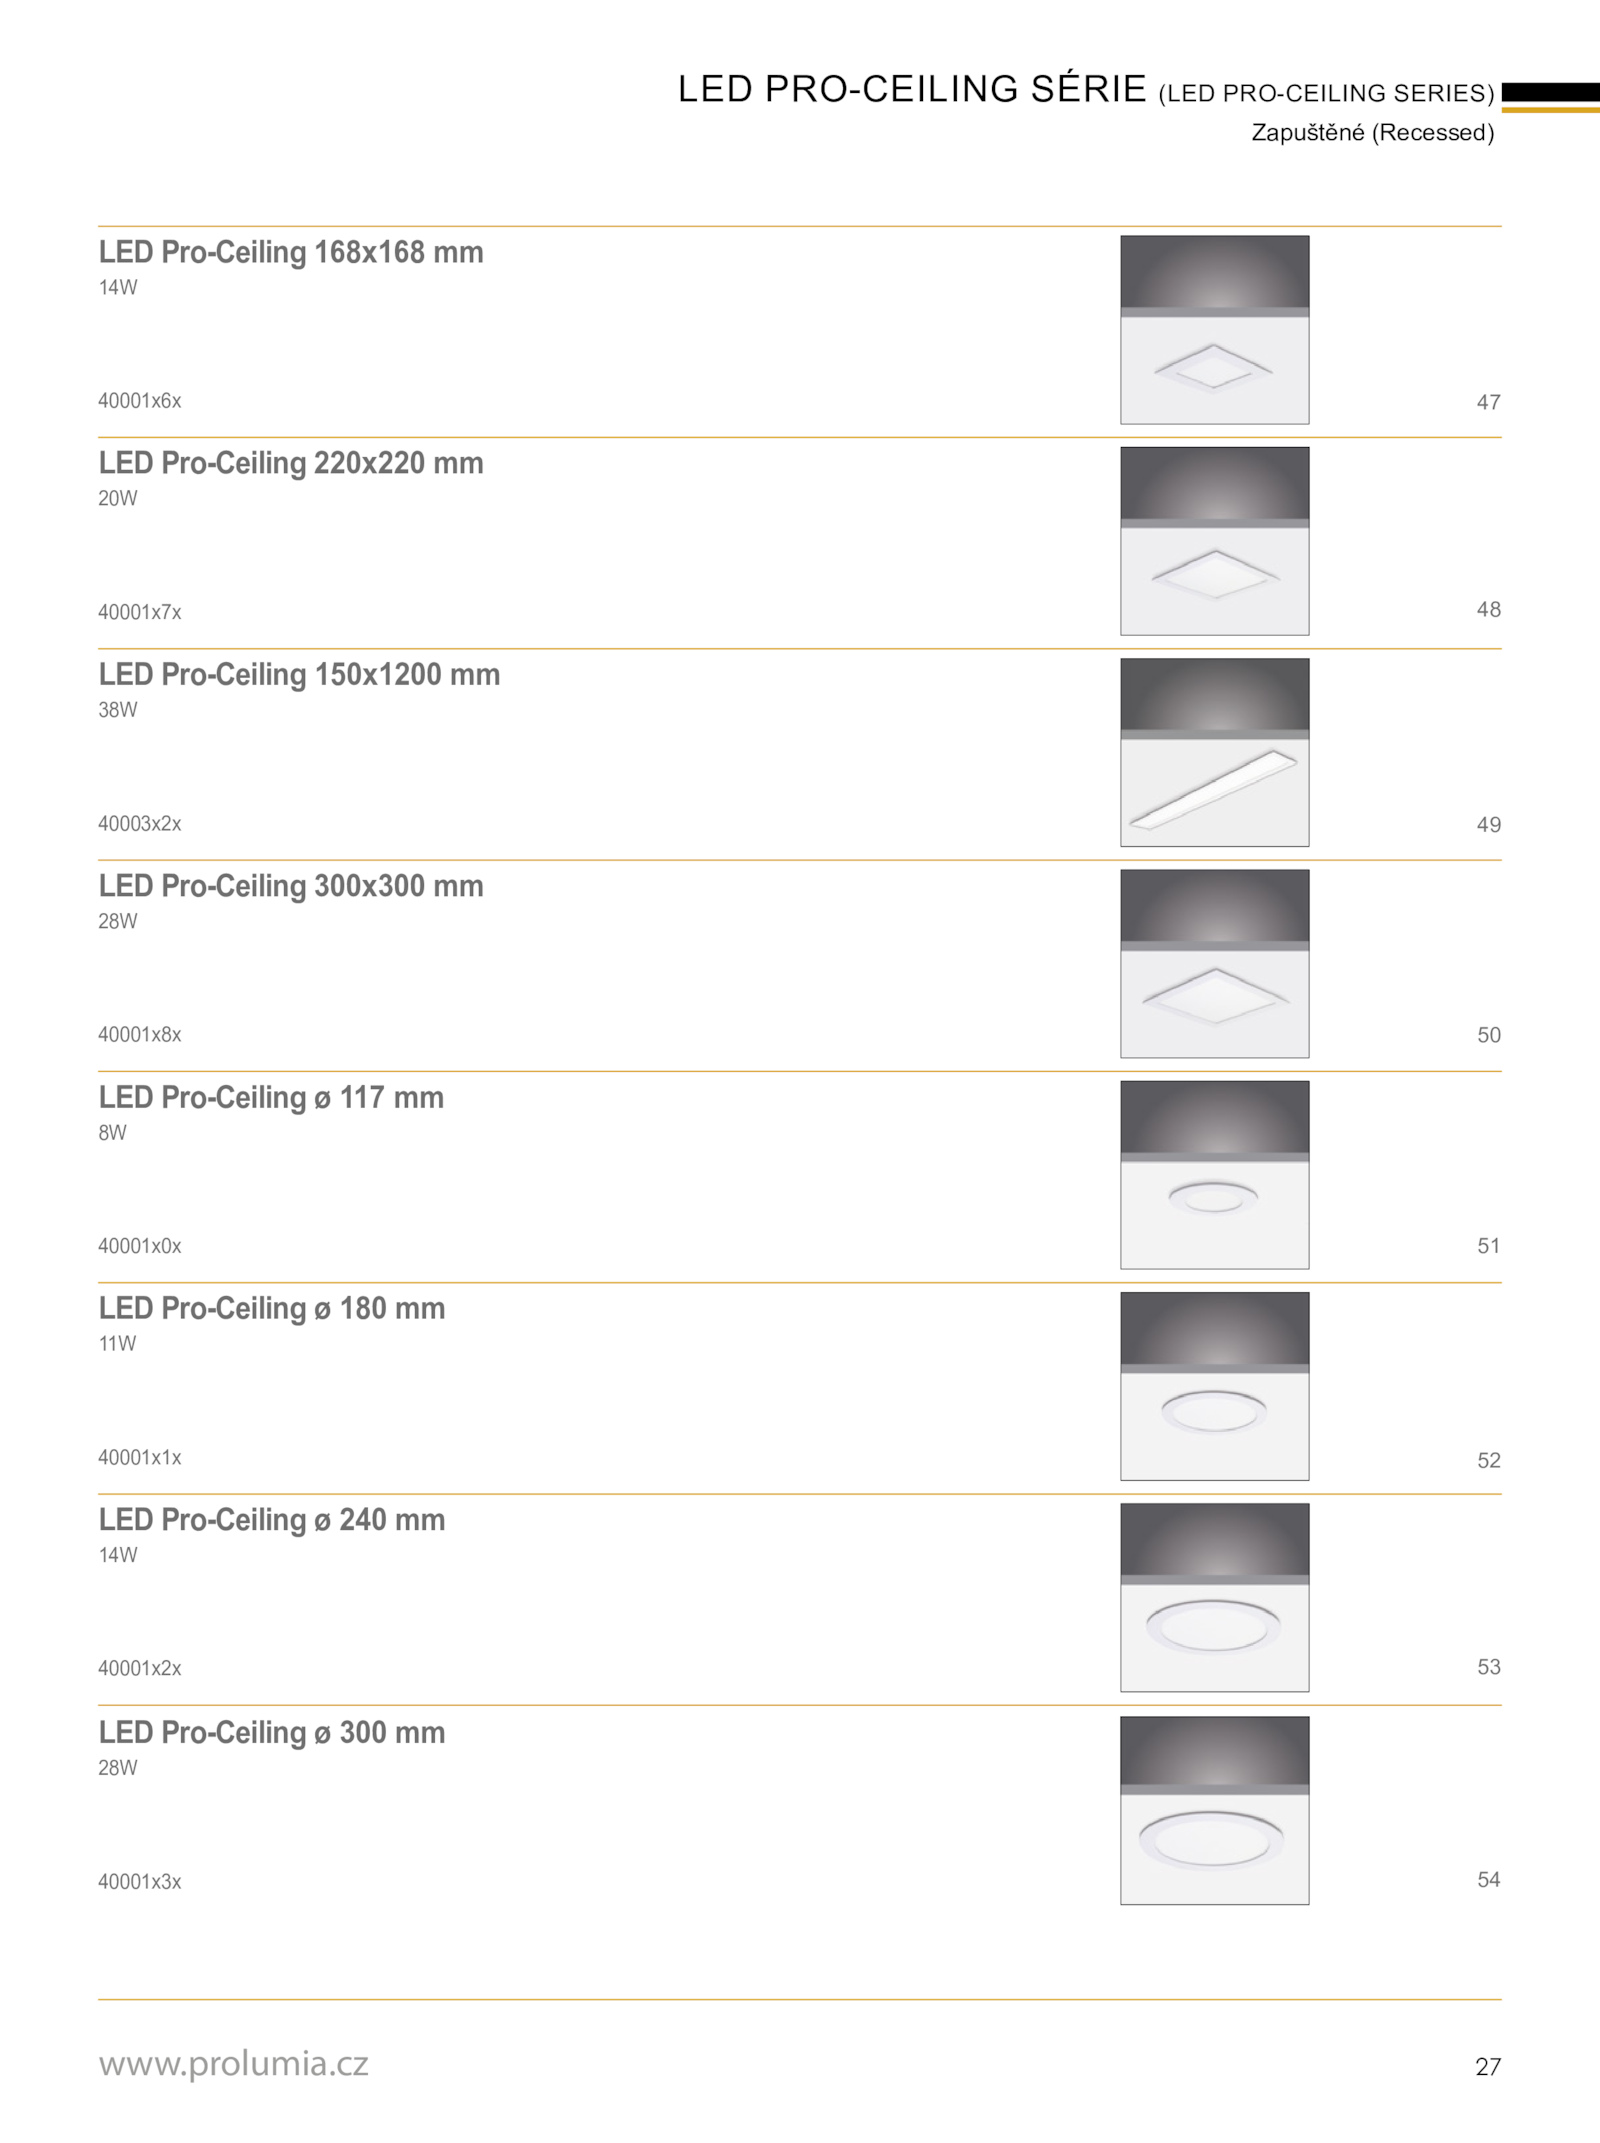Image resolution: width=1600 pixels, height=2143 pixels.
Task: Open the www.prolumia.cz website link
Action: 233,2063
